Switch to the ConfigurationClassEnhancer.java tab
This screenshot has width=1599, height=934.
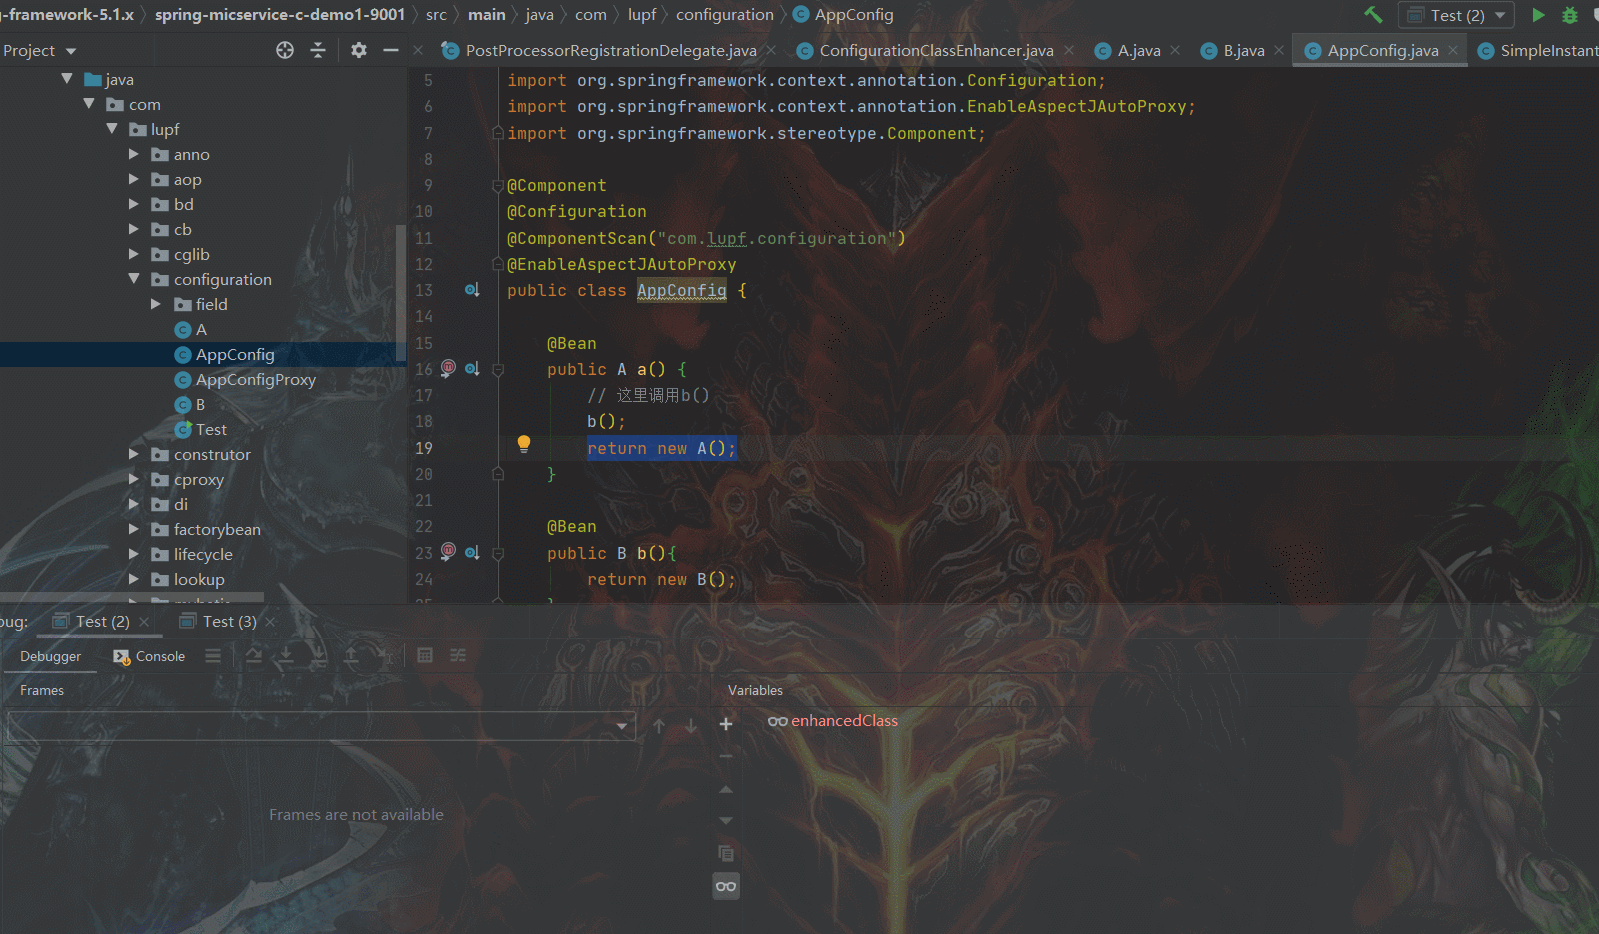point(936,50)
